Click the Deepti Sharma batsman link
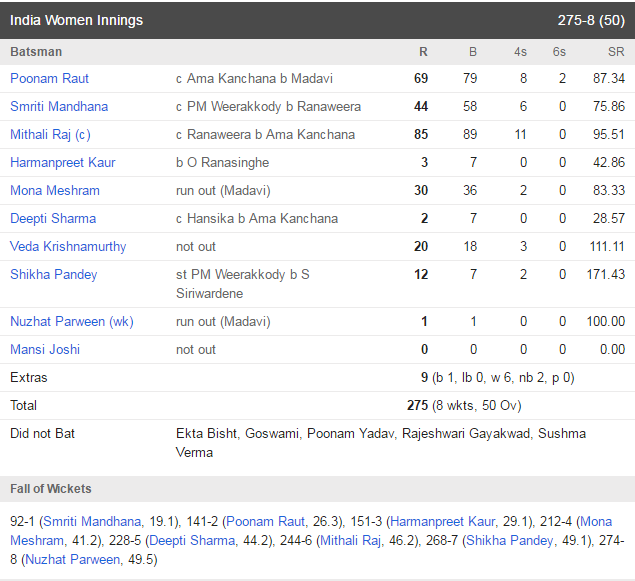The image size is (635, 581). 53,218
